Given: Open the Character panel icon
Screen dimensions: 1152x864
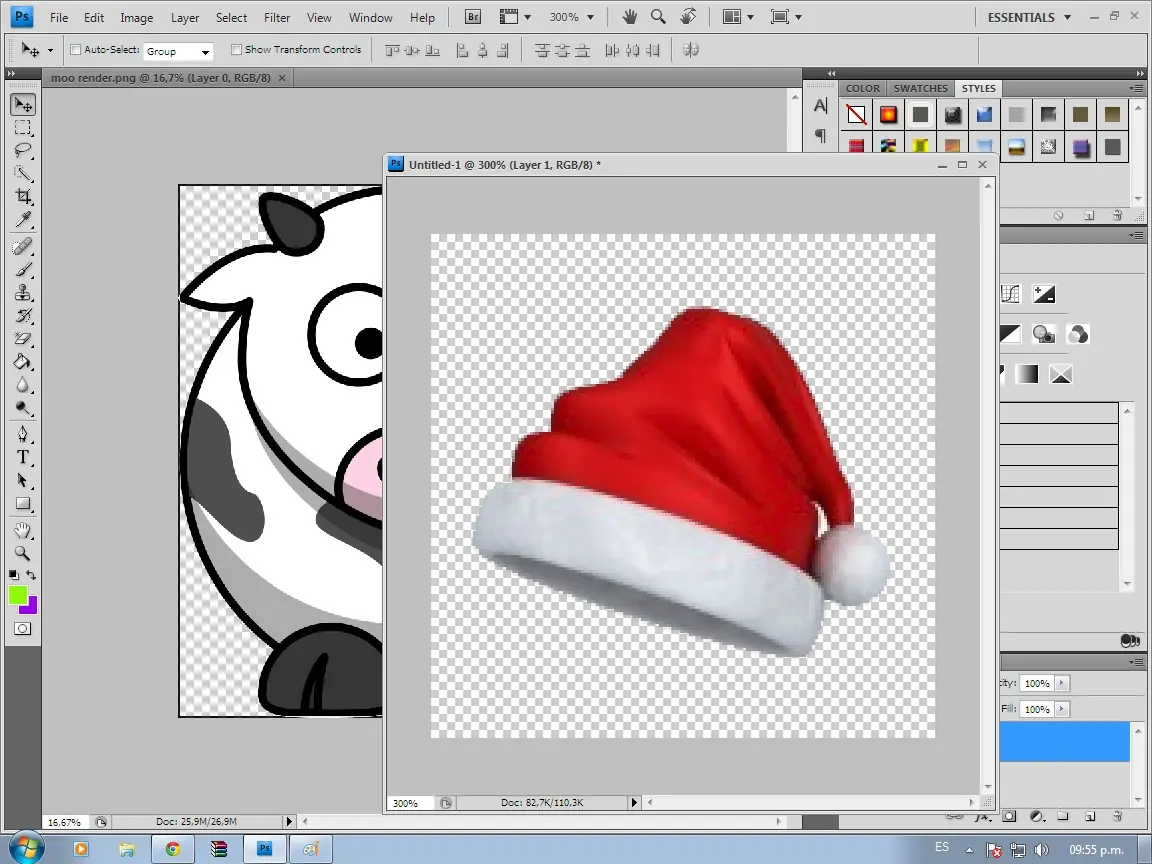Looking at the screenshot, I should point(821,107).
